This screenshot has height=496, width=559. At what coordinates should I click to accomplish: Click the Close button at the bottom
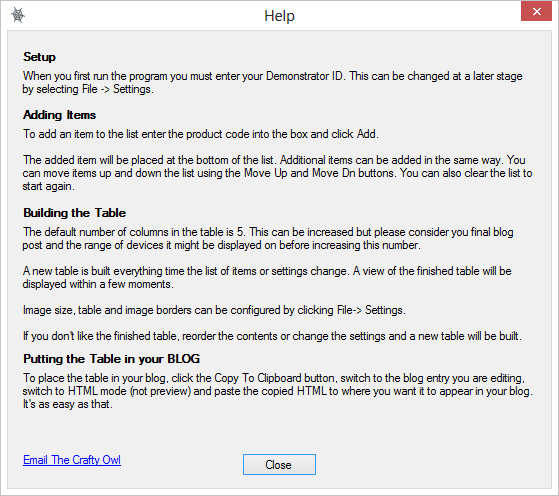[279, 464]
